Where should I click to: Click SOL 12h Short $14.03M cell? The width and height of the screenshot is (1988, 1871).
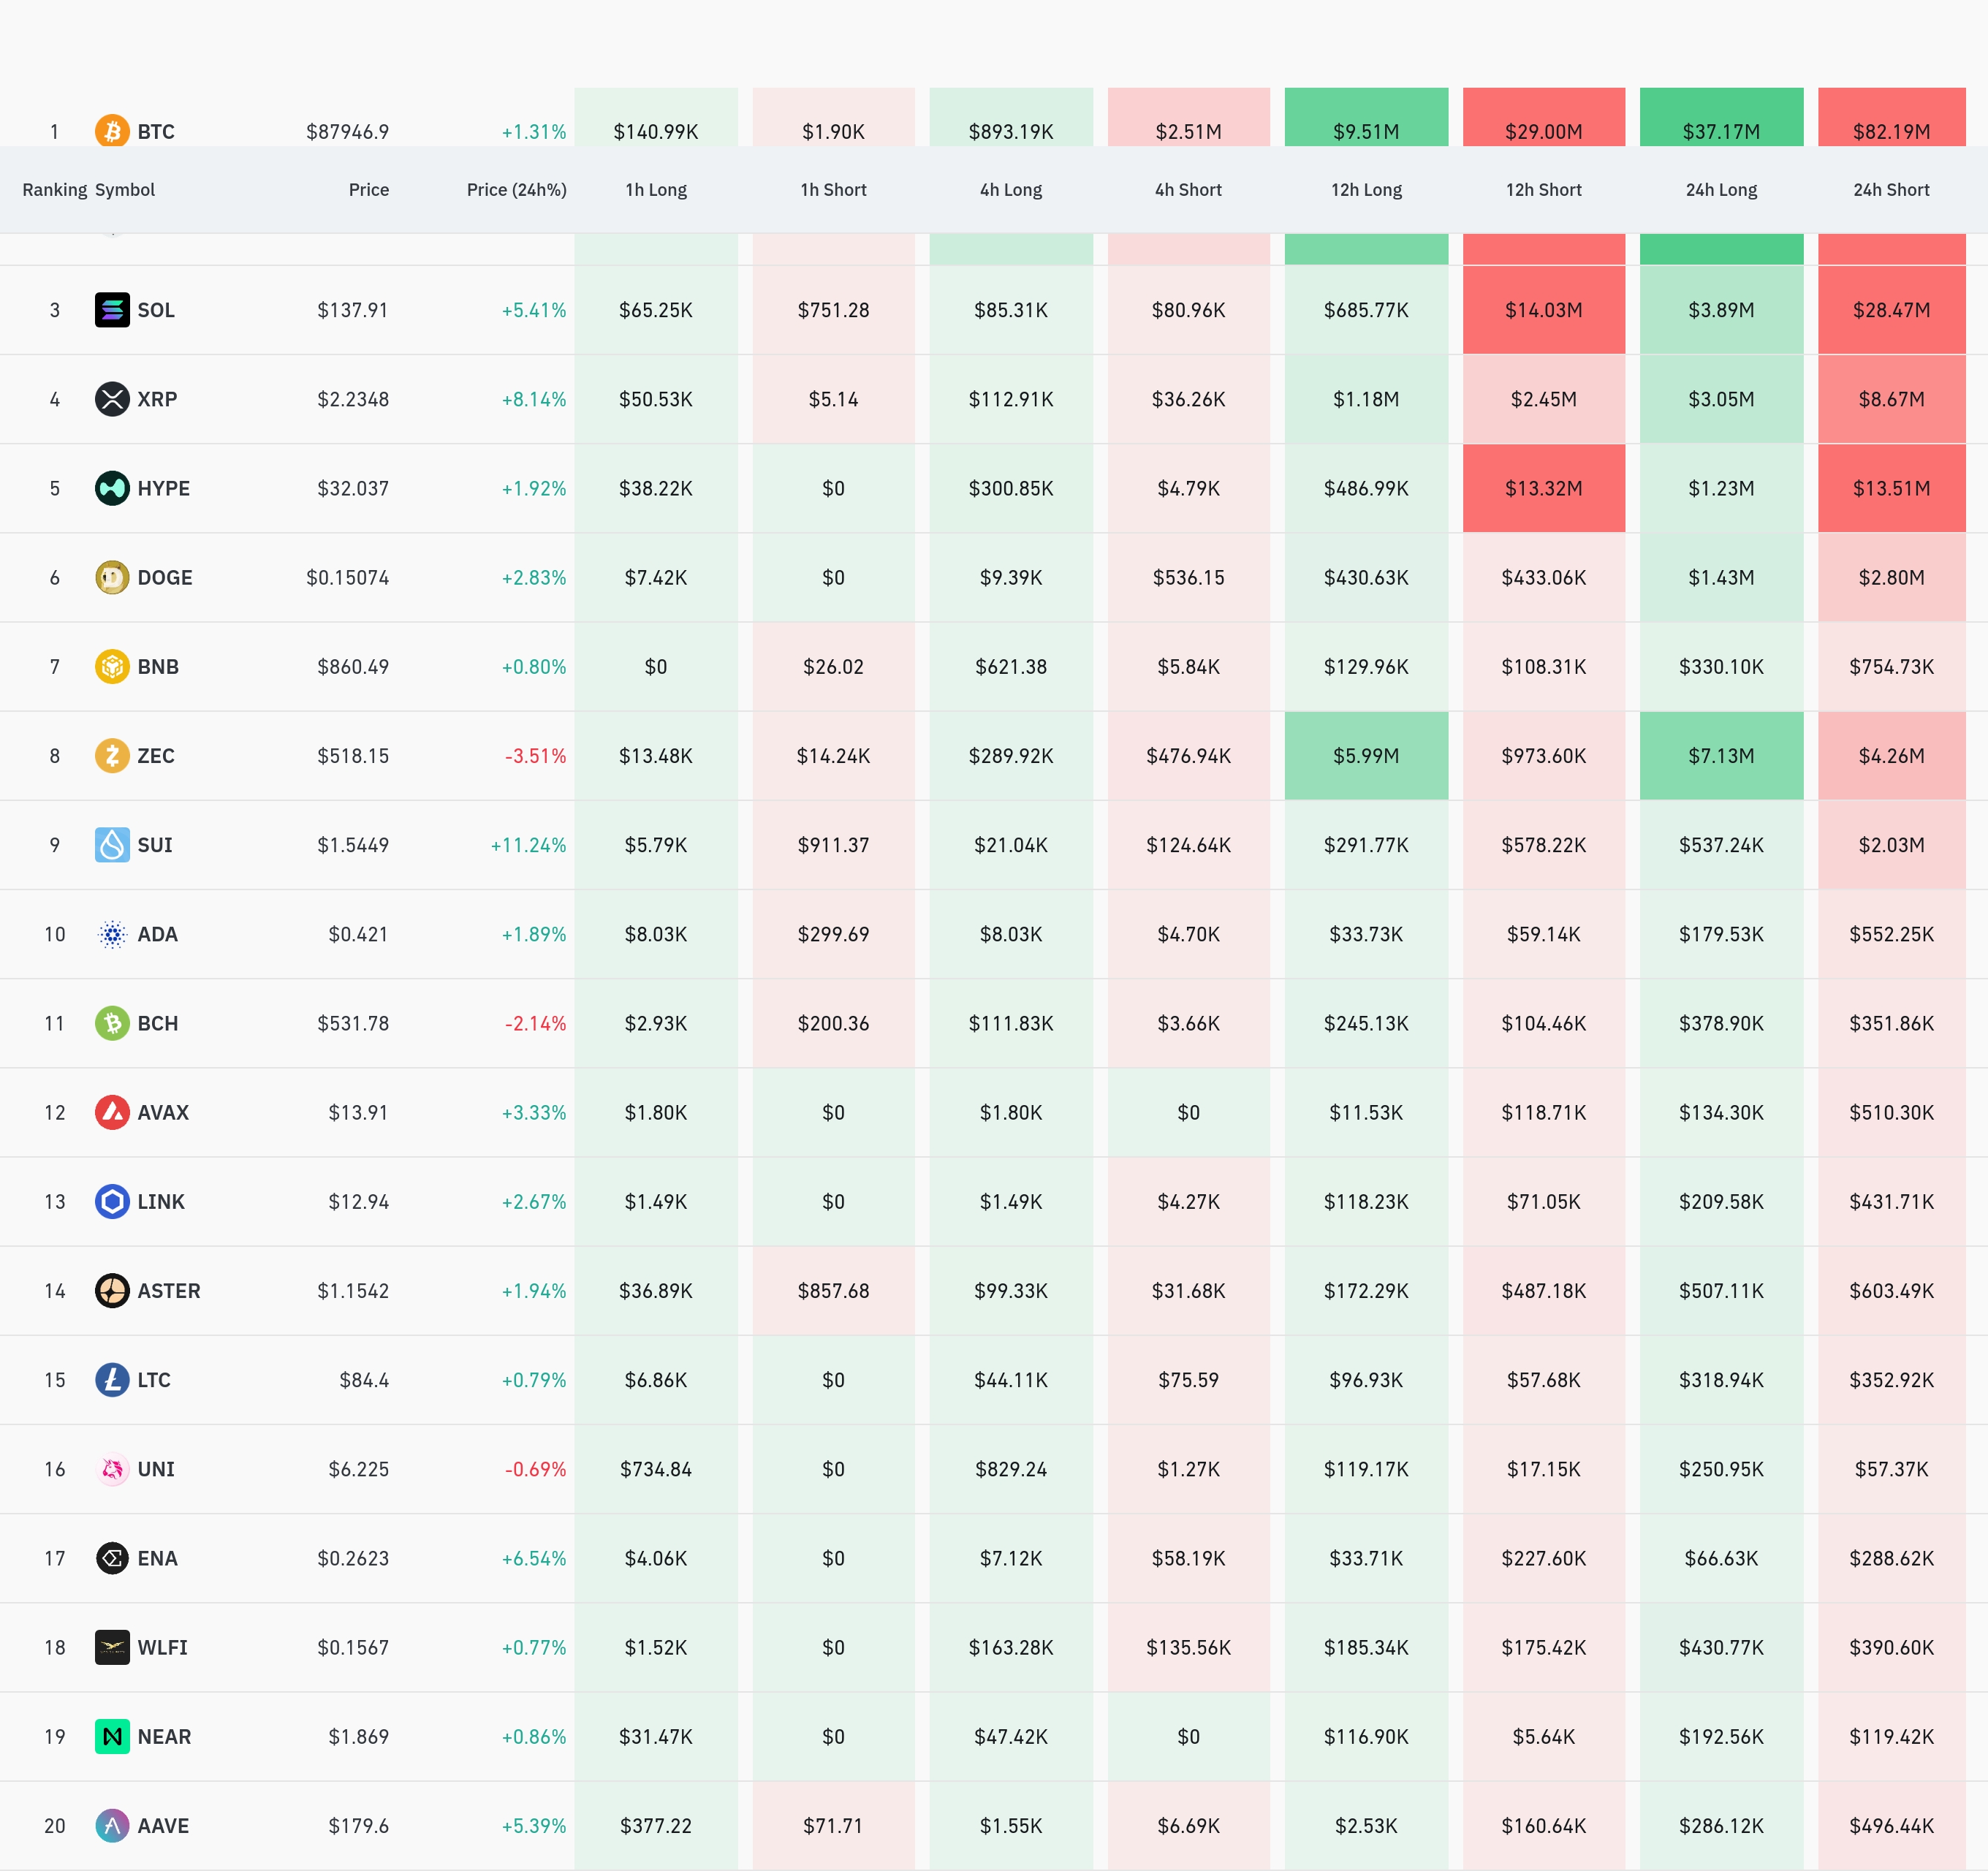pos(1543,310)
